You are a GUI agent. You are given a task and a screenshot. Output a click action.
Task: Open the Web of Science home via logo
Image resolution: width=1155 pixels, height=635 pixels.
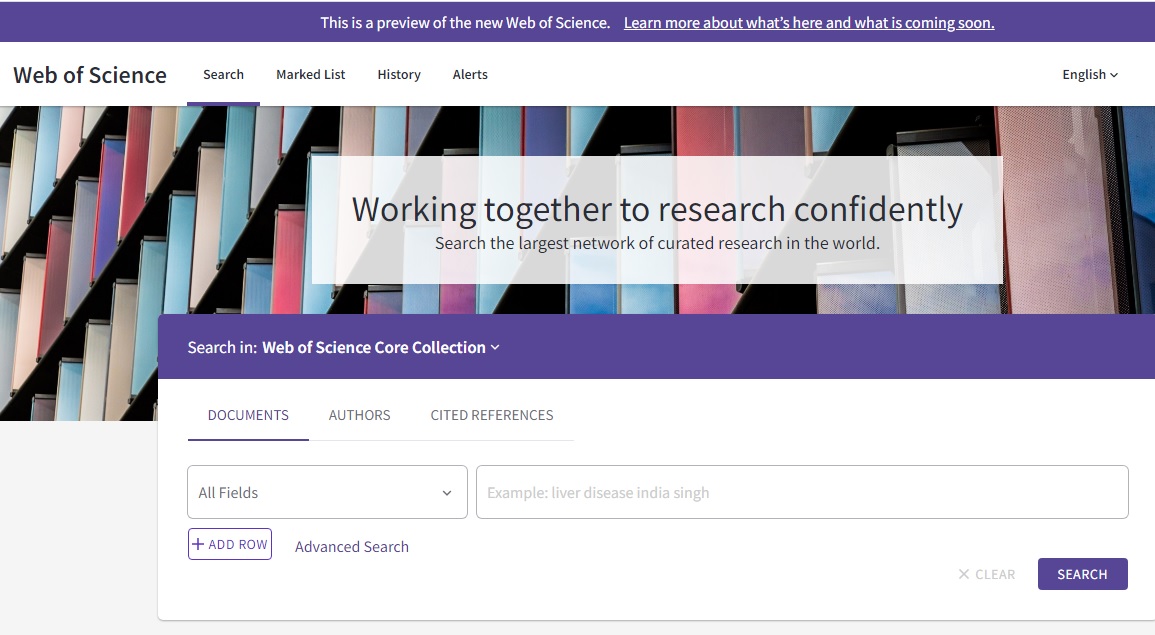(90, 74)
